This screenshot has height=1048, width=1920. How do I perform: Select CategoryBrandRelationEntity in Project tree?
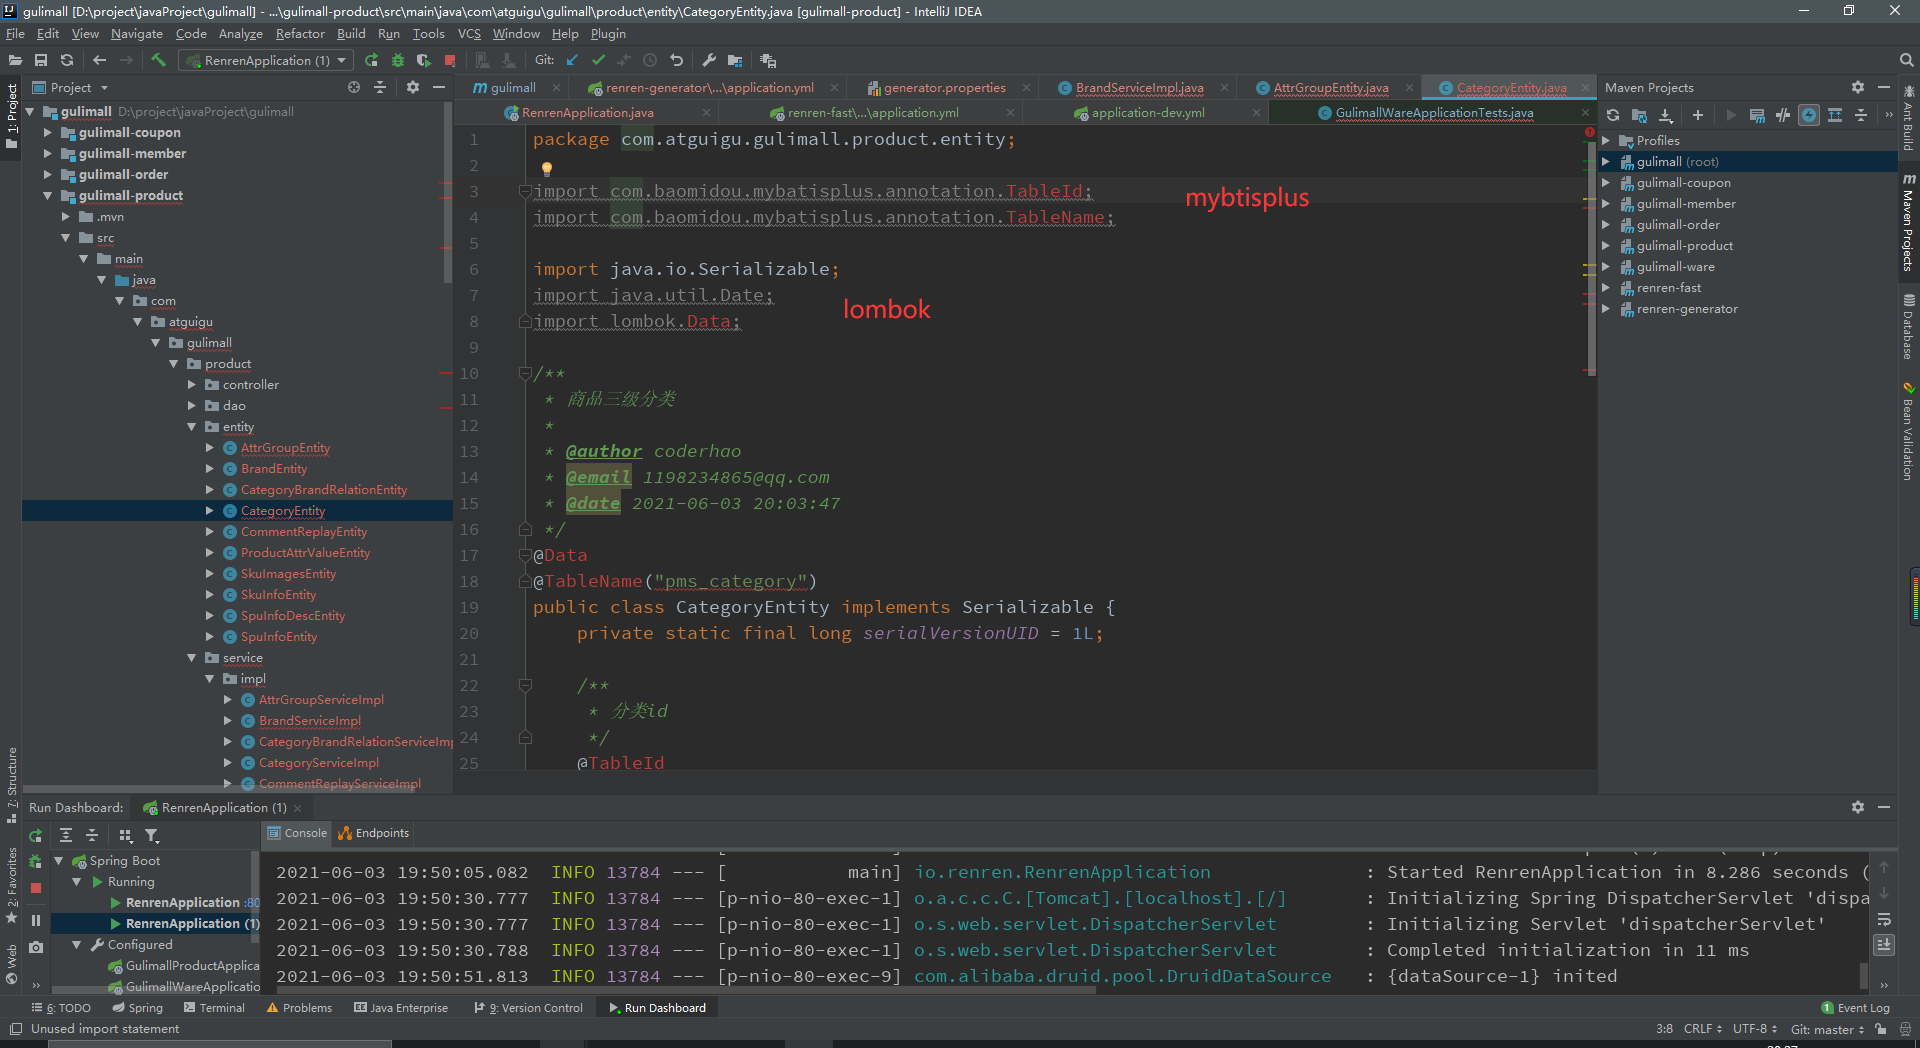pos(324,489)
